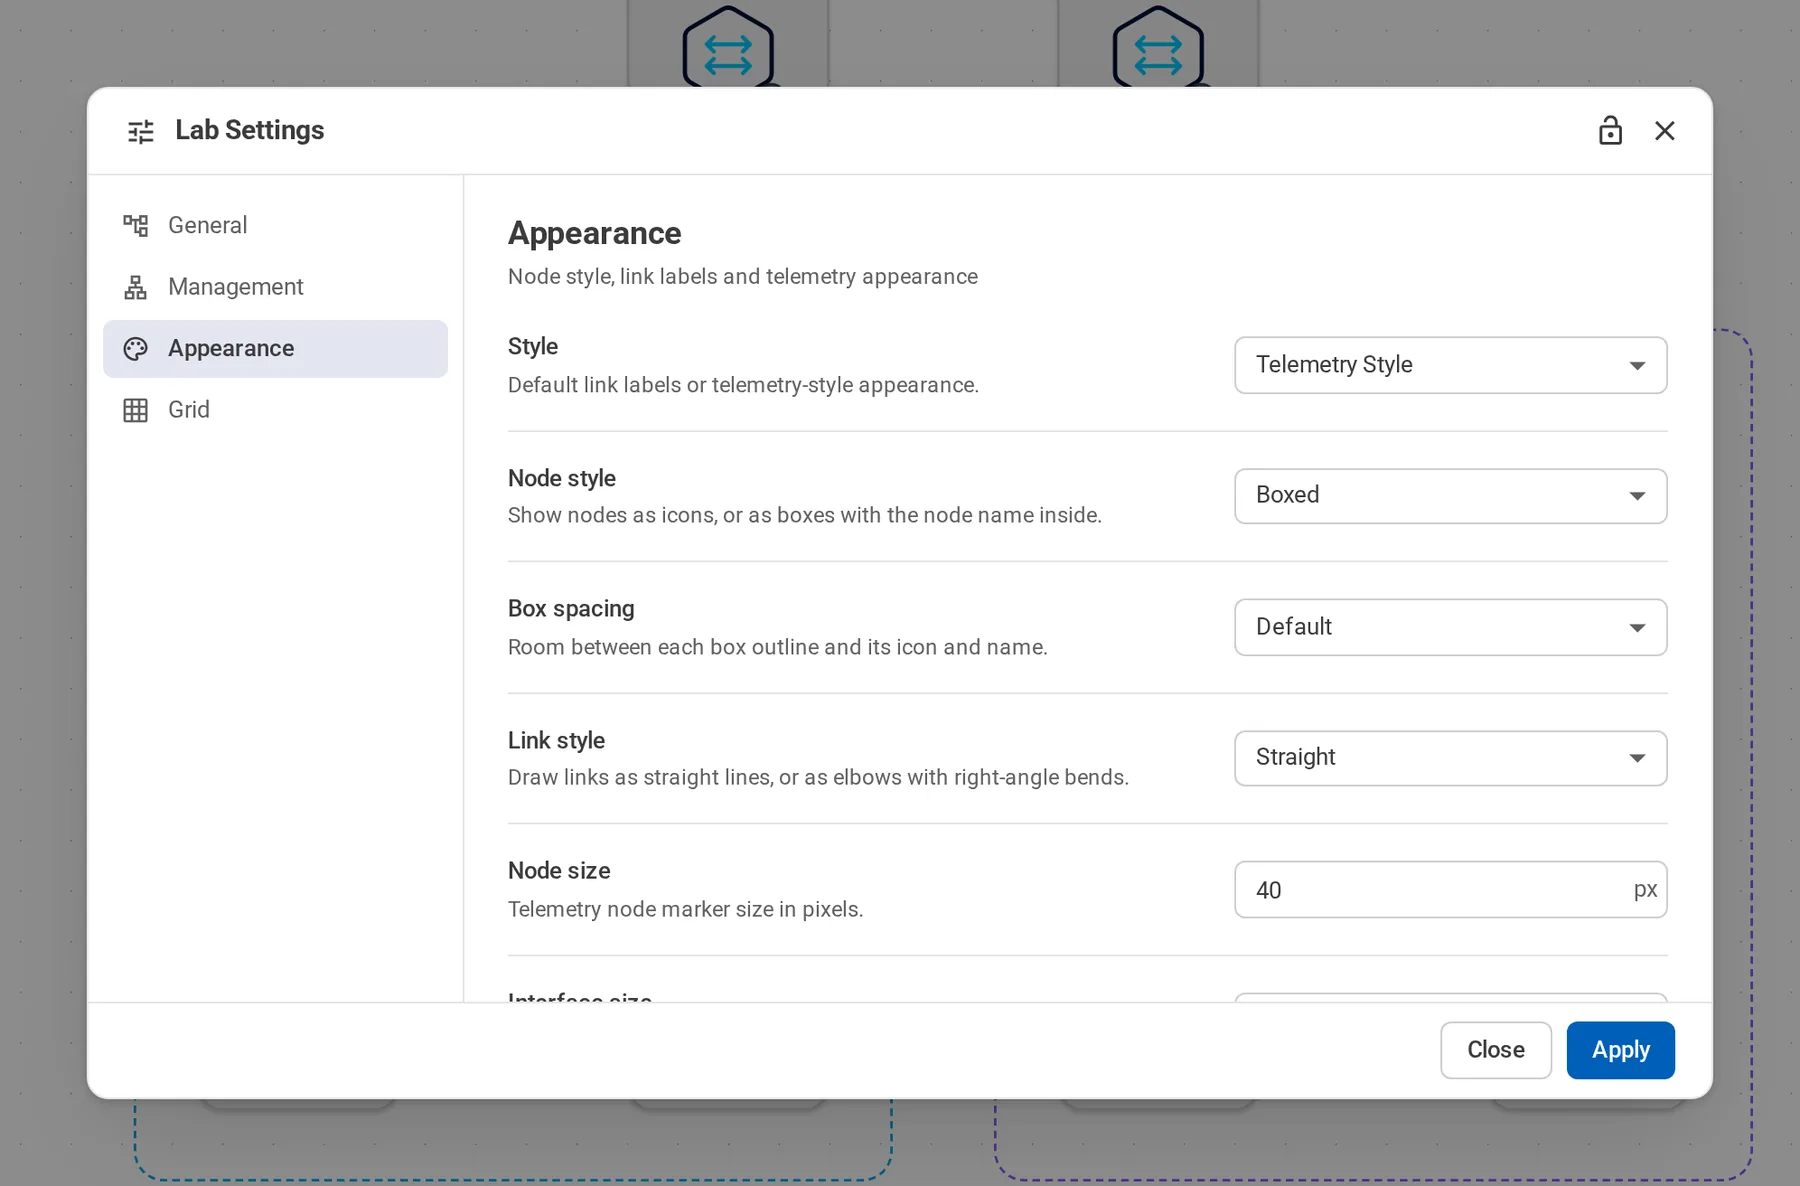Click the 'Box spacing' label
Screen dimensions: 1800x1186
tap(571, 609)
